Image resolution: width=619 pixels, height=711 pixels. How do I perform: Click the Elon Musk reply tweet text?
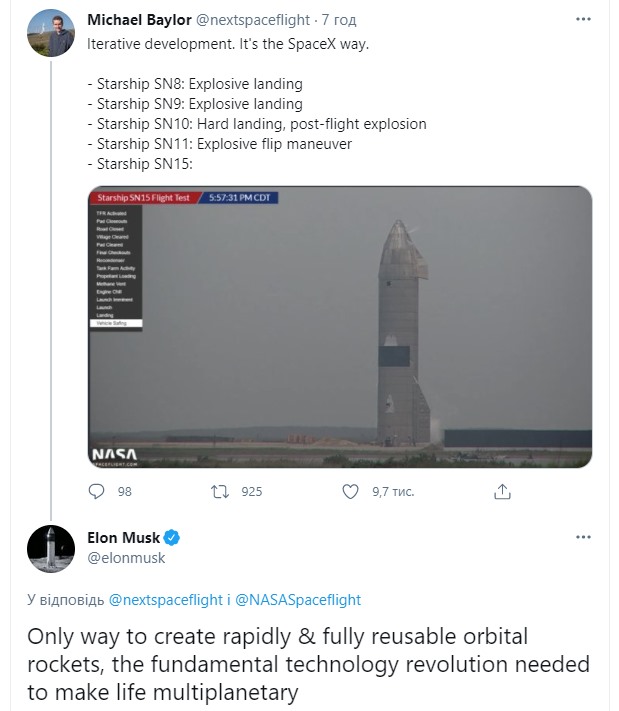point(308,664)
